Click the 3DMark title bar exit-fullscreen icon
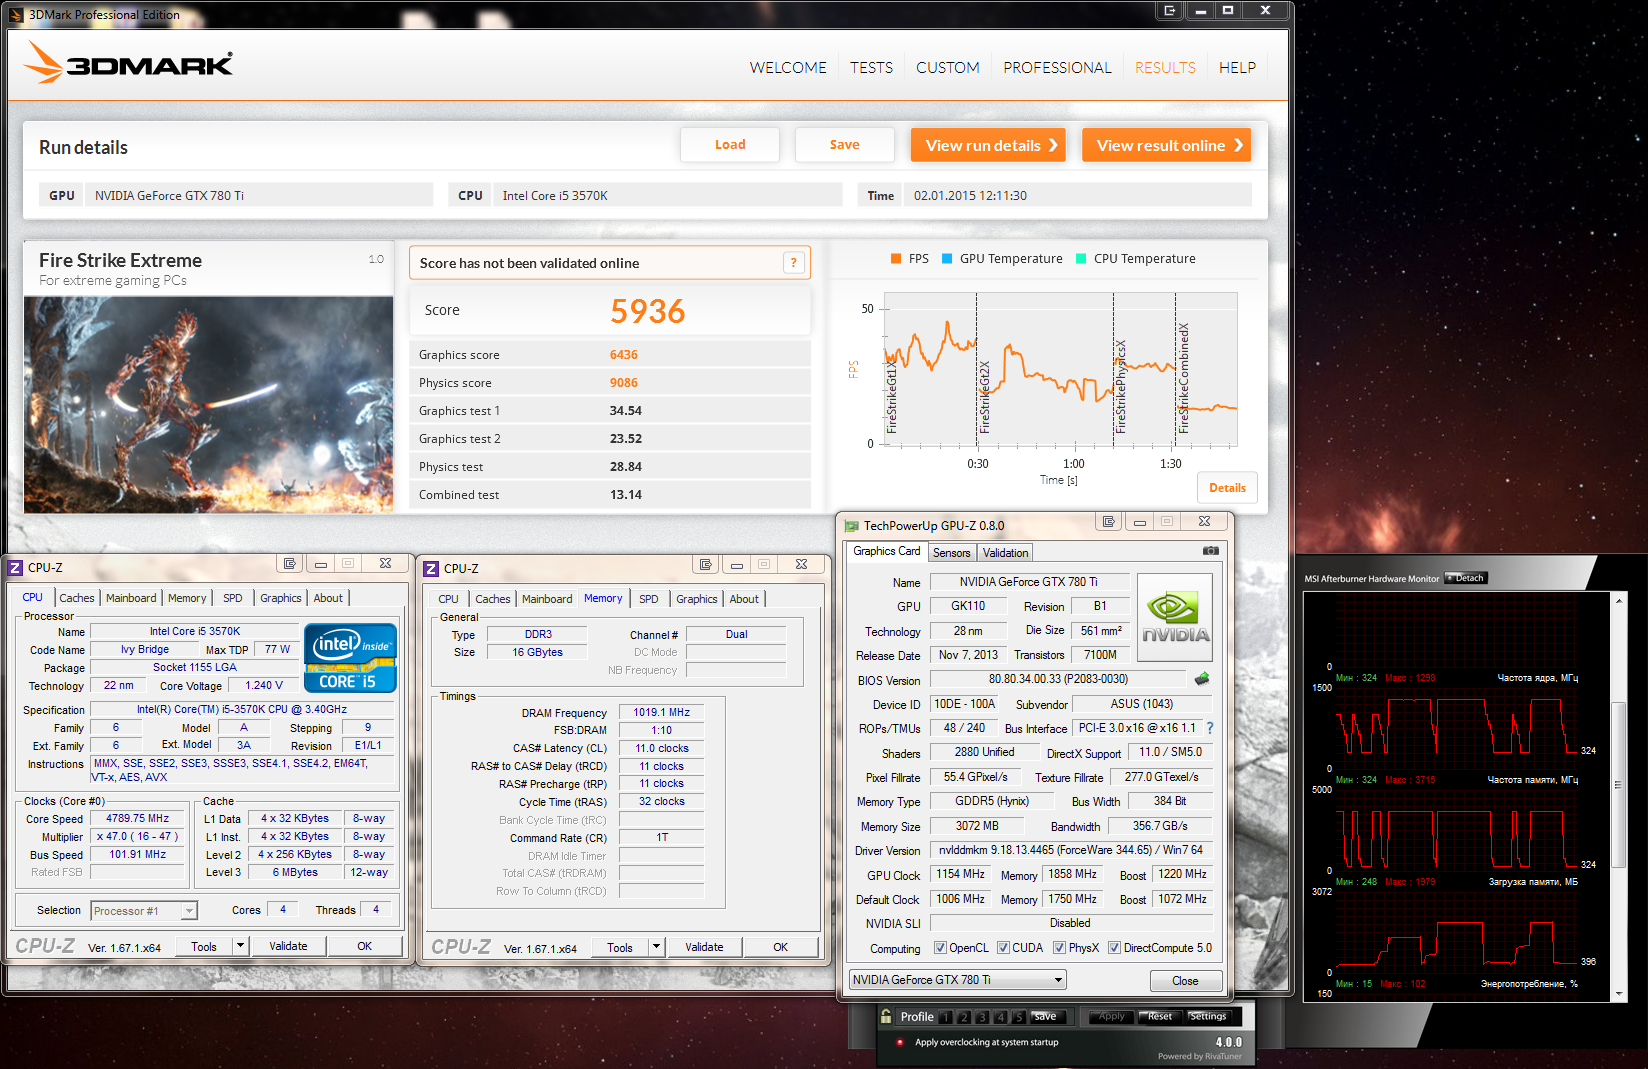The width and height of the screenshot is (1648, 1069). [1169, 10]
